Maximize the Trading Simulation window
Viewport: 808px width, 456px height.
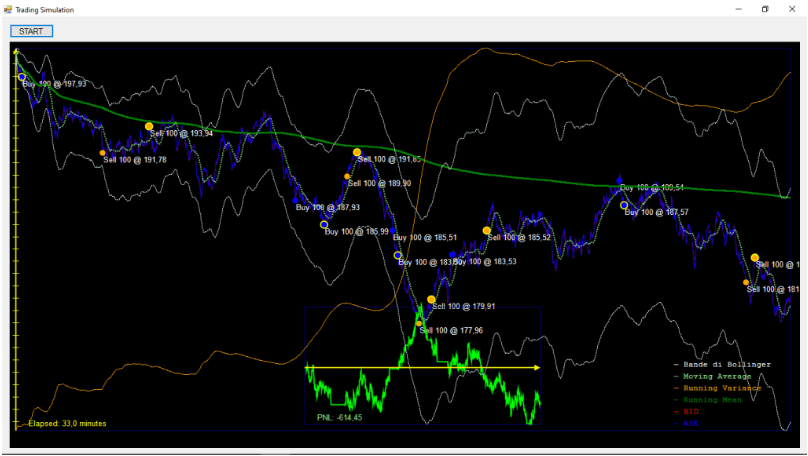pyautogui.click(x=765, y=9)
